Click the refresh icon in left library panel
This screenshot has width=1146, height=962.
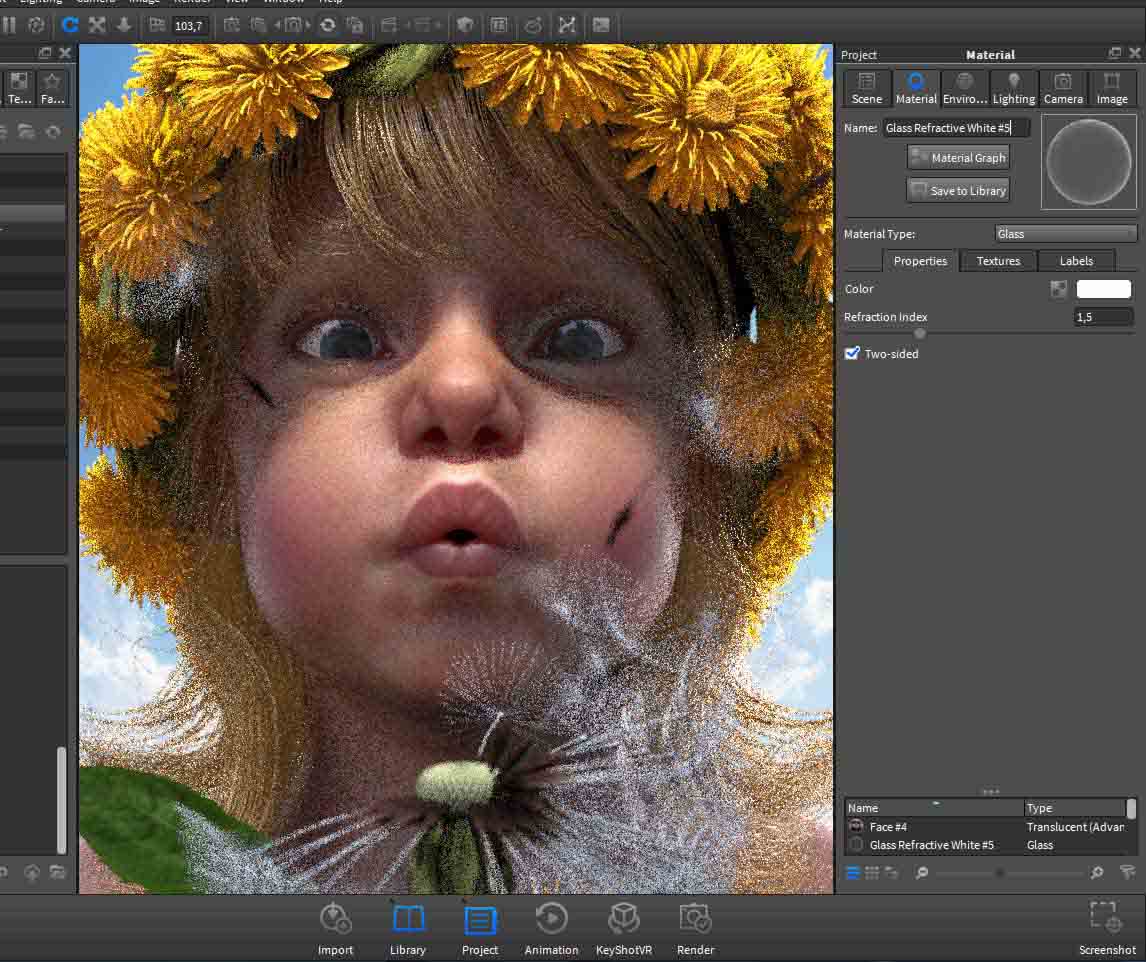coord(53,132)
